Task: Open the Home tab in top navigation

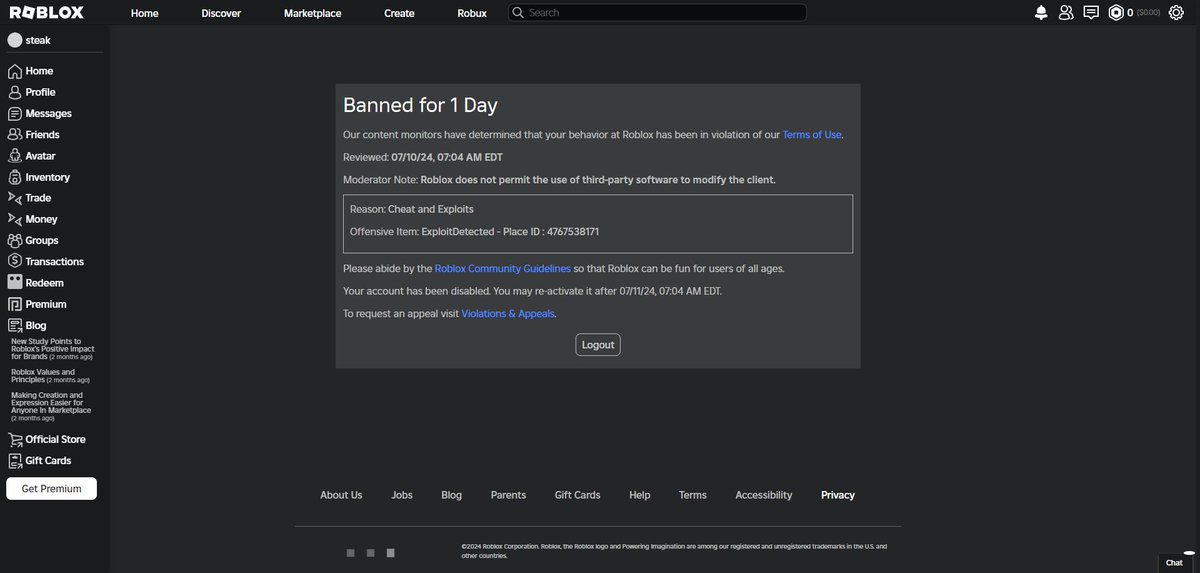Action: pos(144,13)
